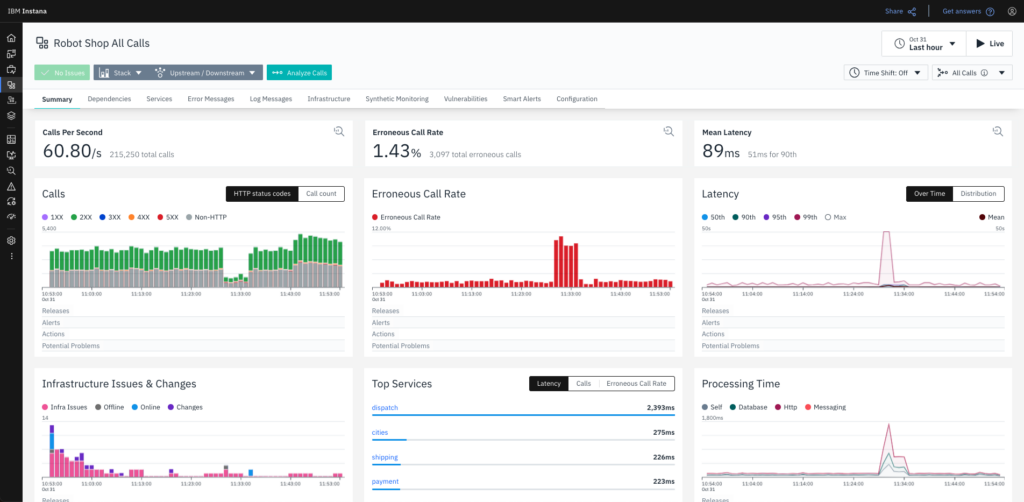1024x502 pixels.
Task: Click the Robot Shop application icon by title
Action: pyautogui.click(x=42, y=43)
